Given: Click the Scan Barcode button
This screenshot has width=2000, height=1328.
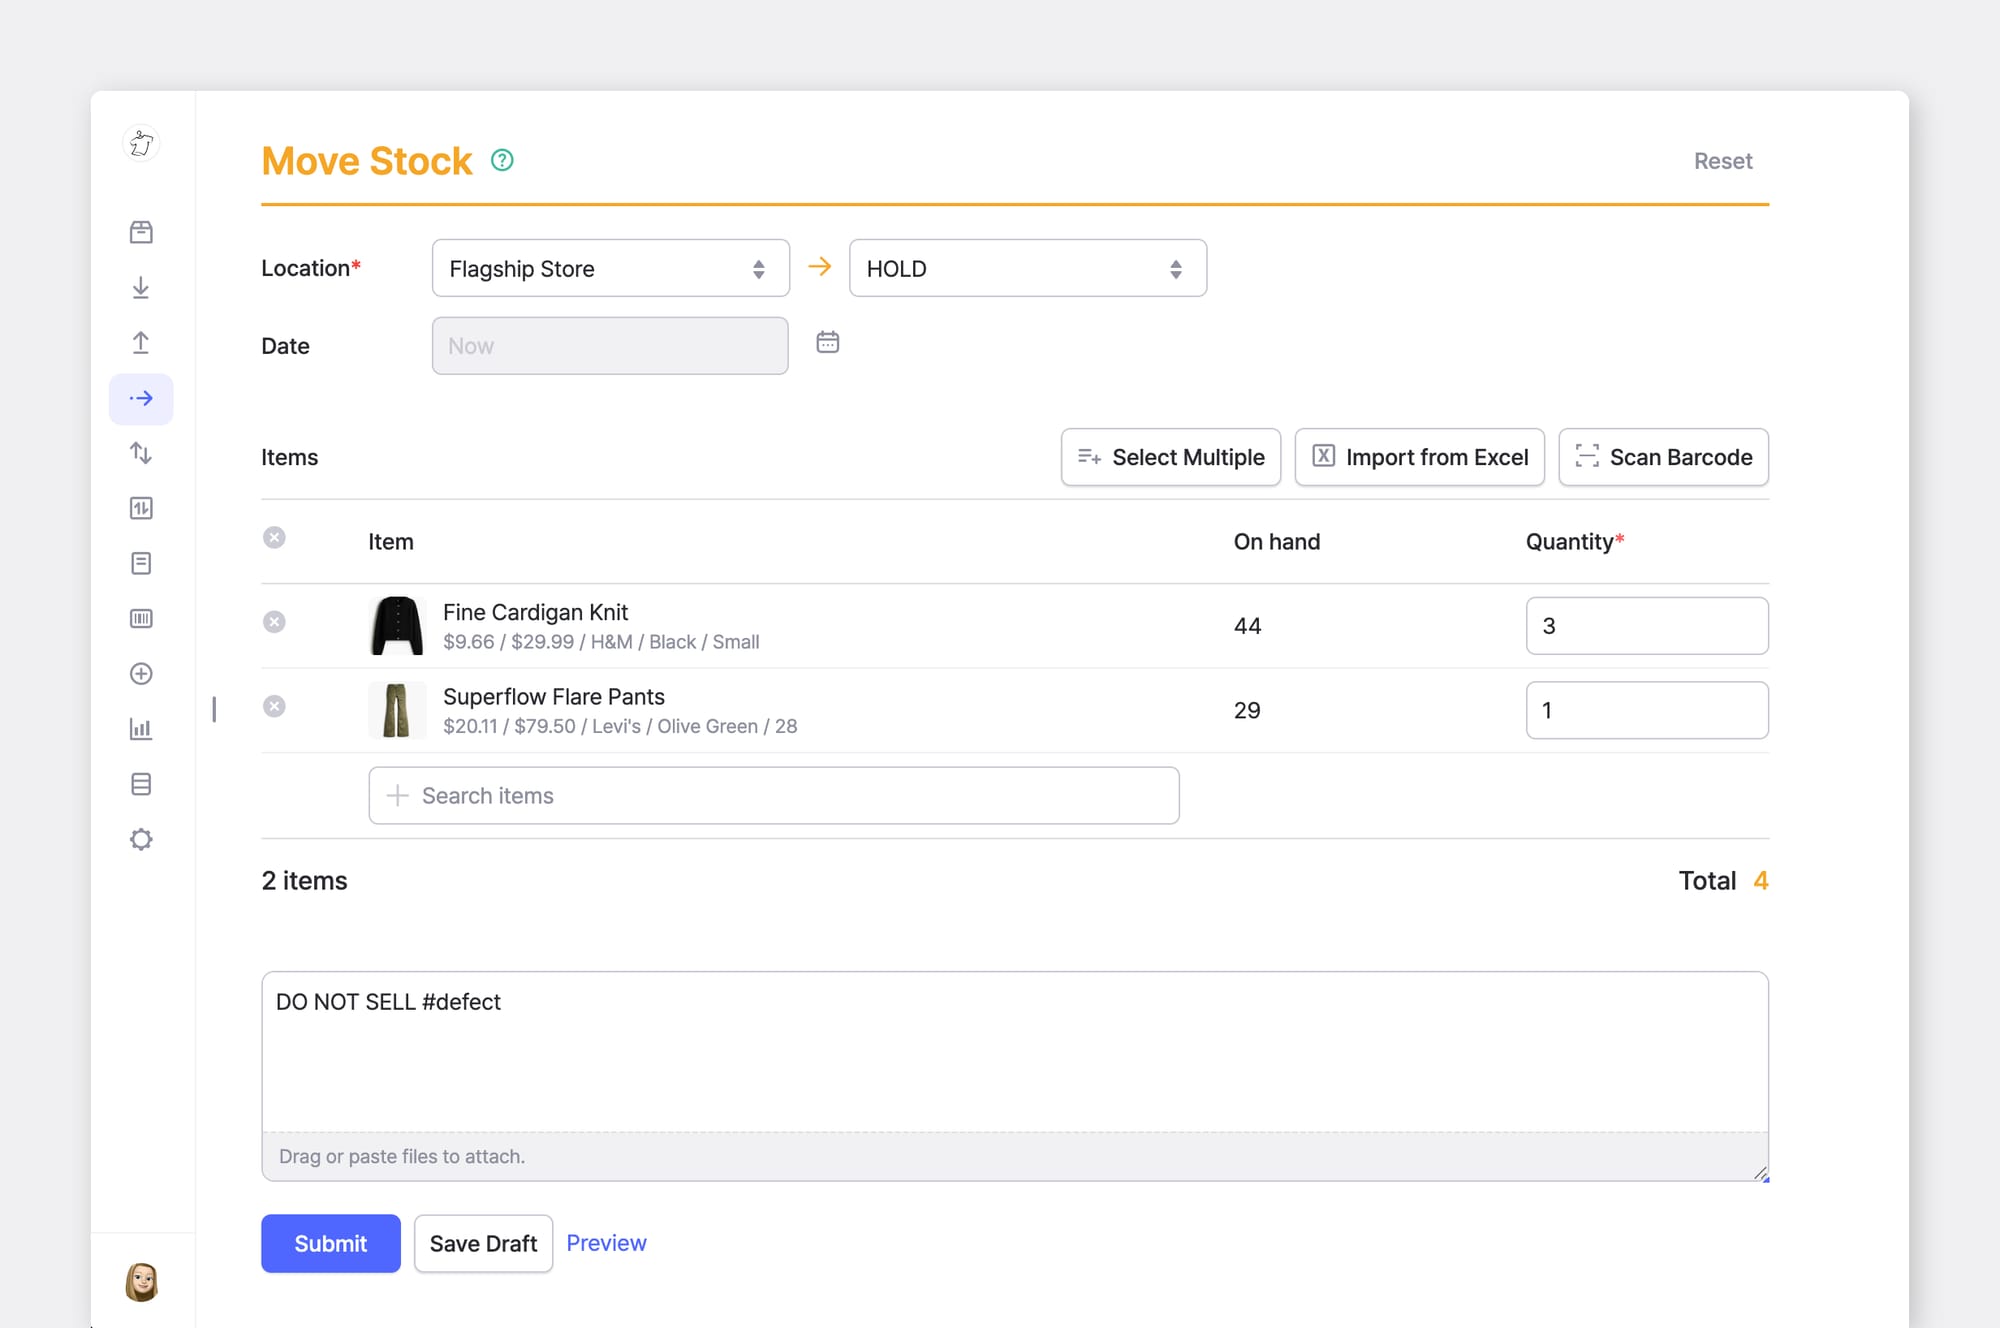Looking at the screenshot, I should [1664, 457].
